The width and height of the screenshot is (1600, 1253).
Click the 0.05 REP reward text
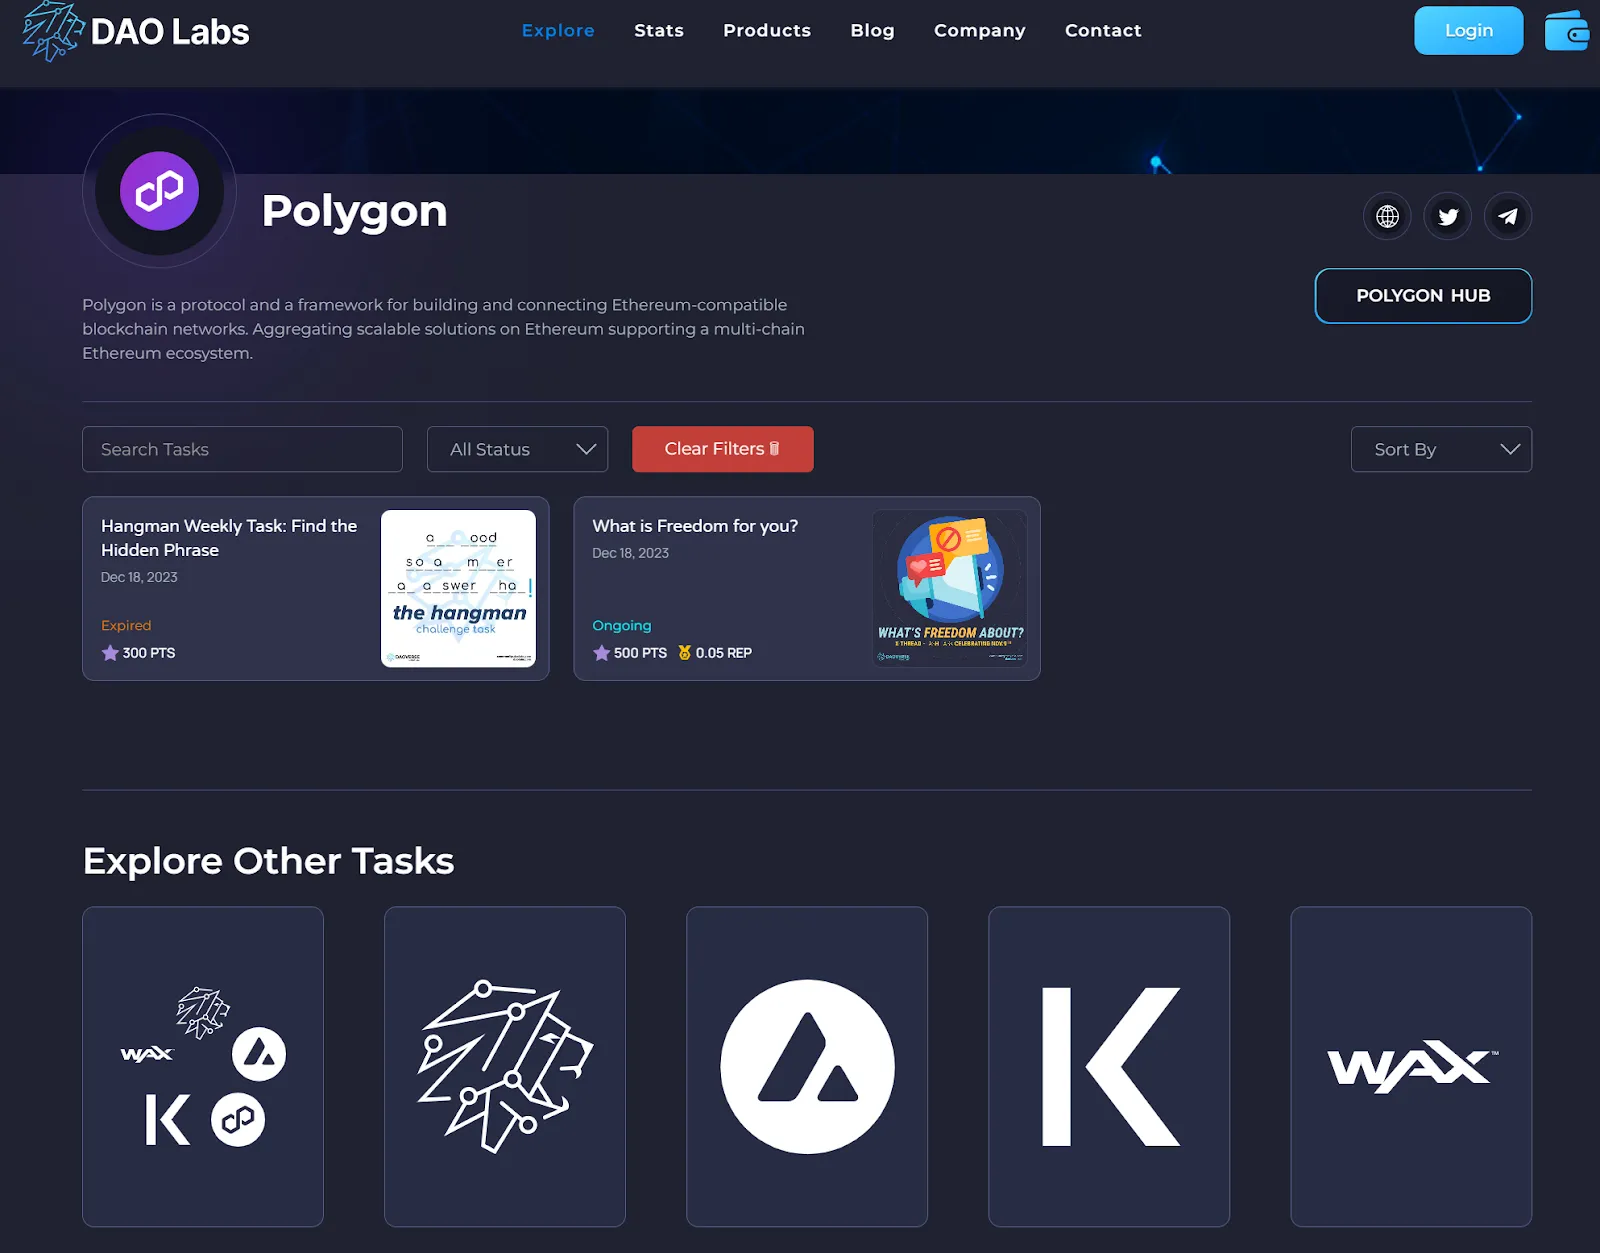pyautogui.click(x=724, y=653)
